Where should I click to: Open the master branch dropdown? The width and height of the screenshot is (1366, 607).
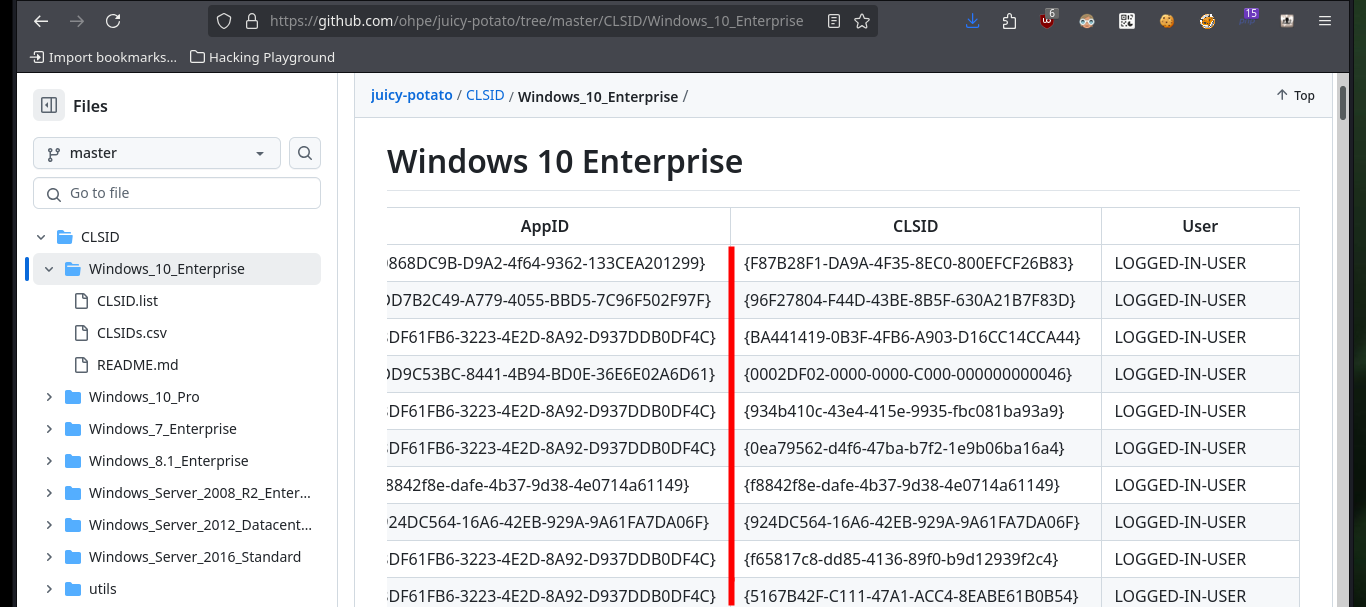(157, 153)
